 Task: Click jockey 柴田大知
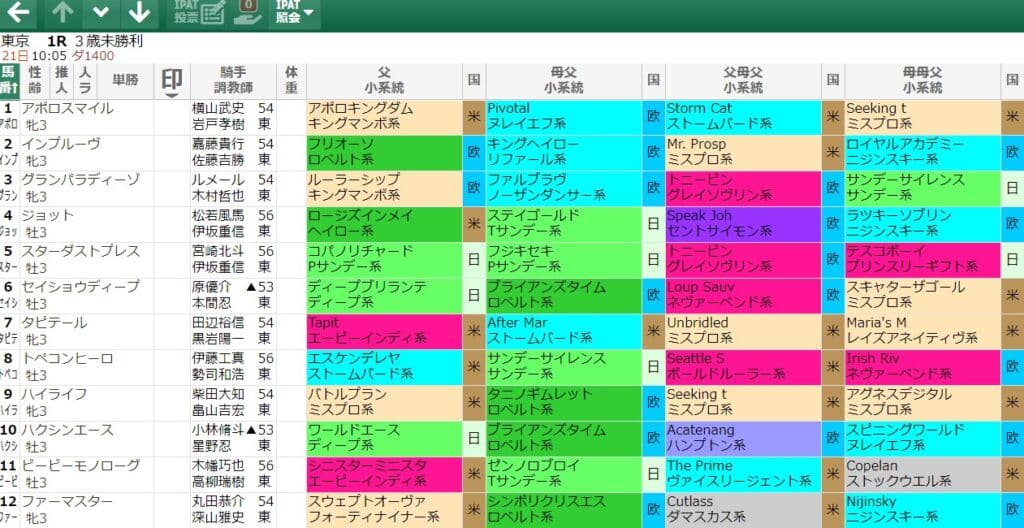click(218, 394)
